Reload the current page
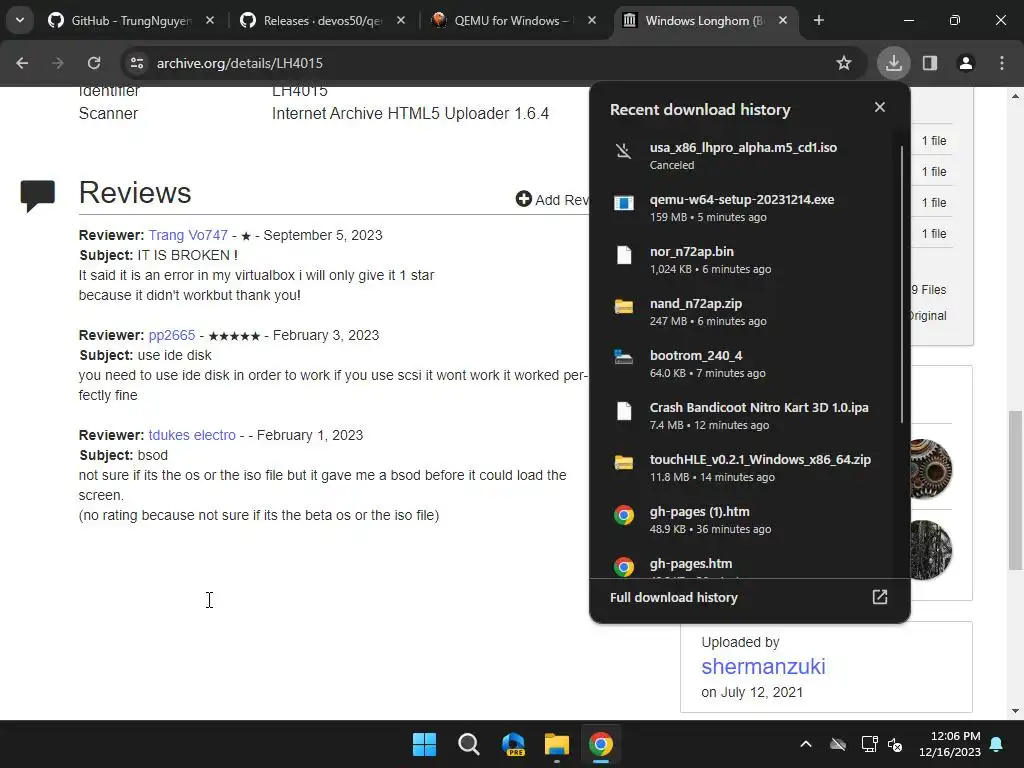The height and width of the screenshot is (768, 1024). pos(94,63)
